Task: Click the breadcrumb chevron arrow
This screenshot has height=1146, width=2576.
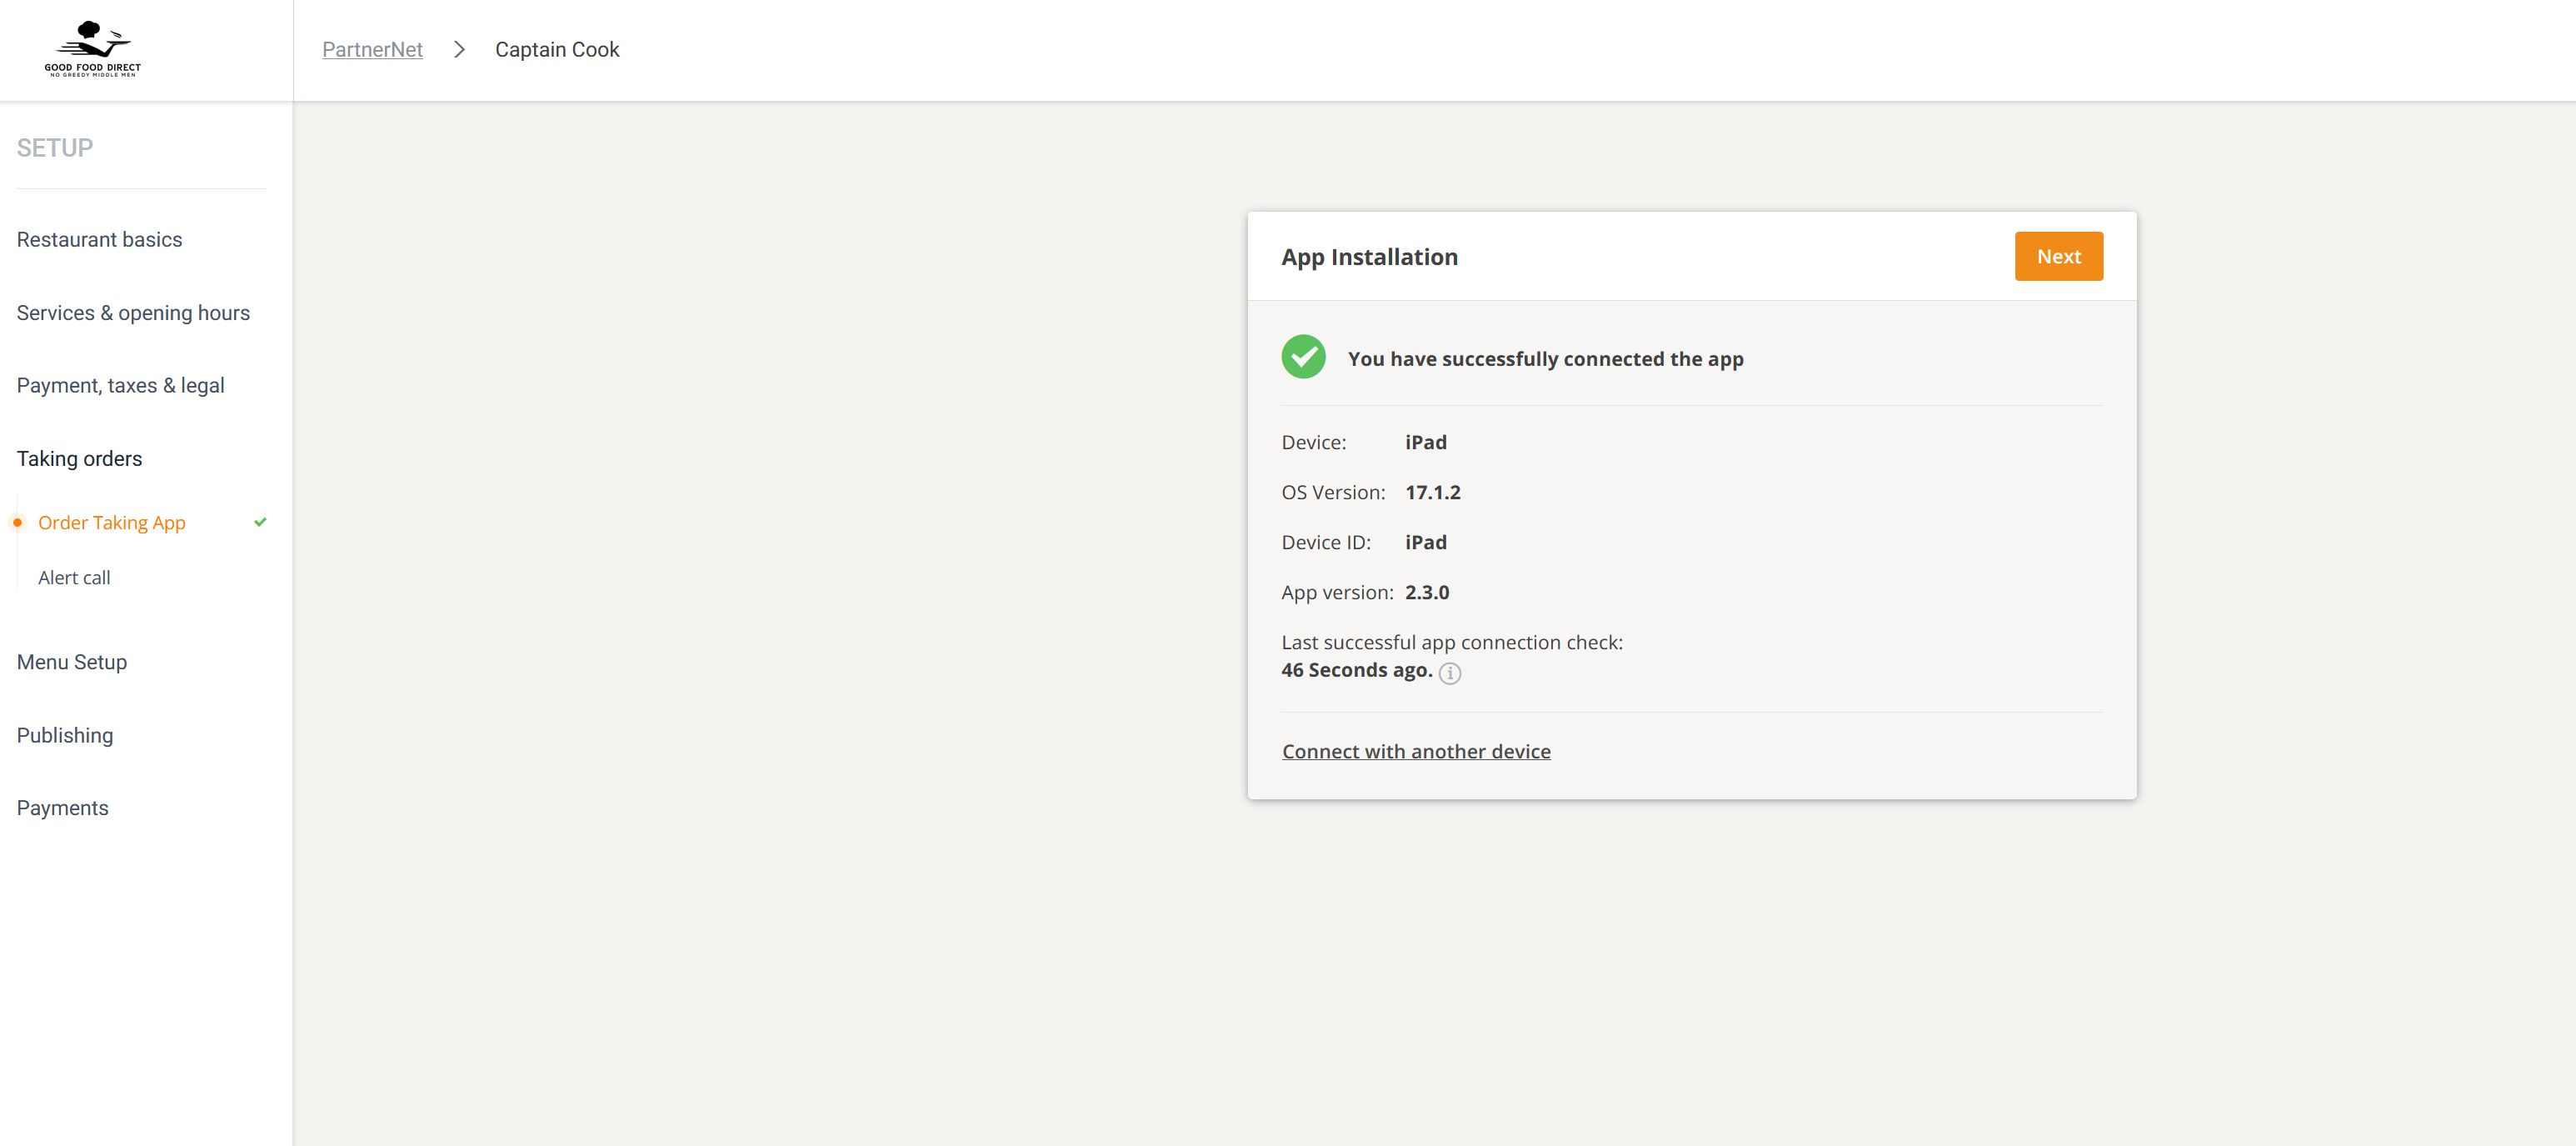Action: pyautogui.click(x=459, y=50)
